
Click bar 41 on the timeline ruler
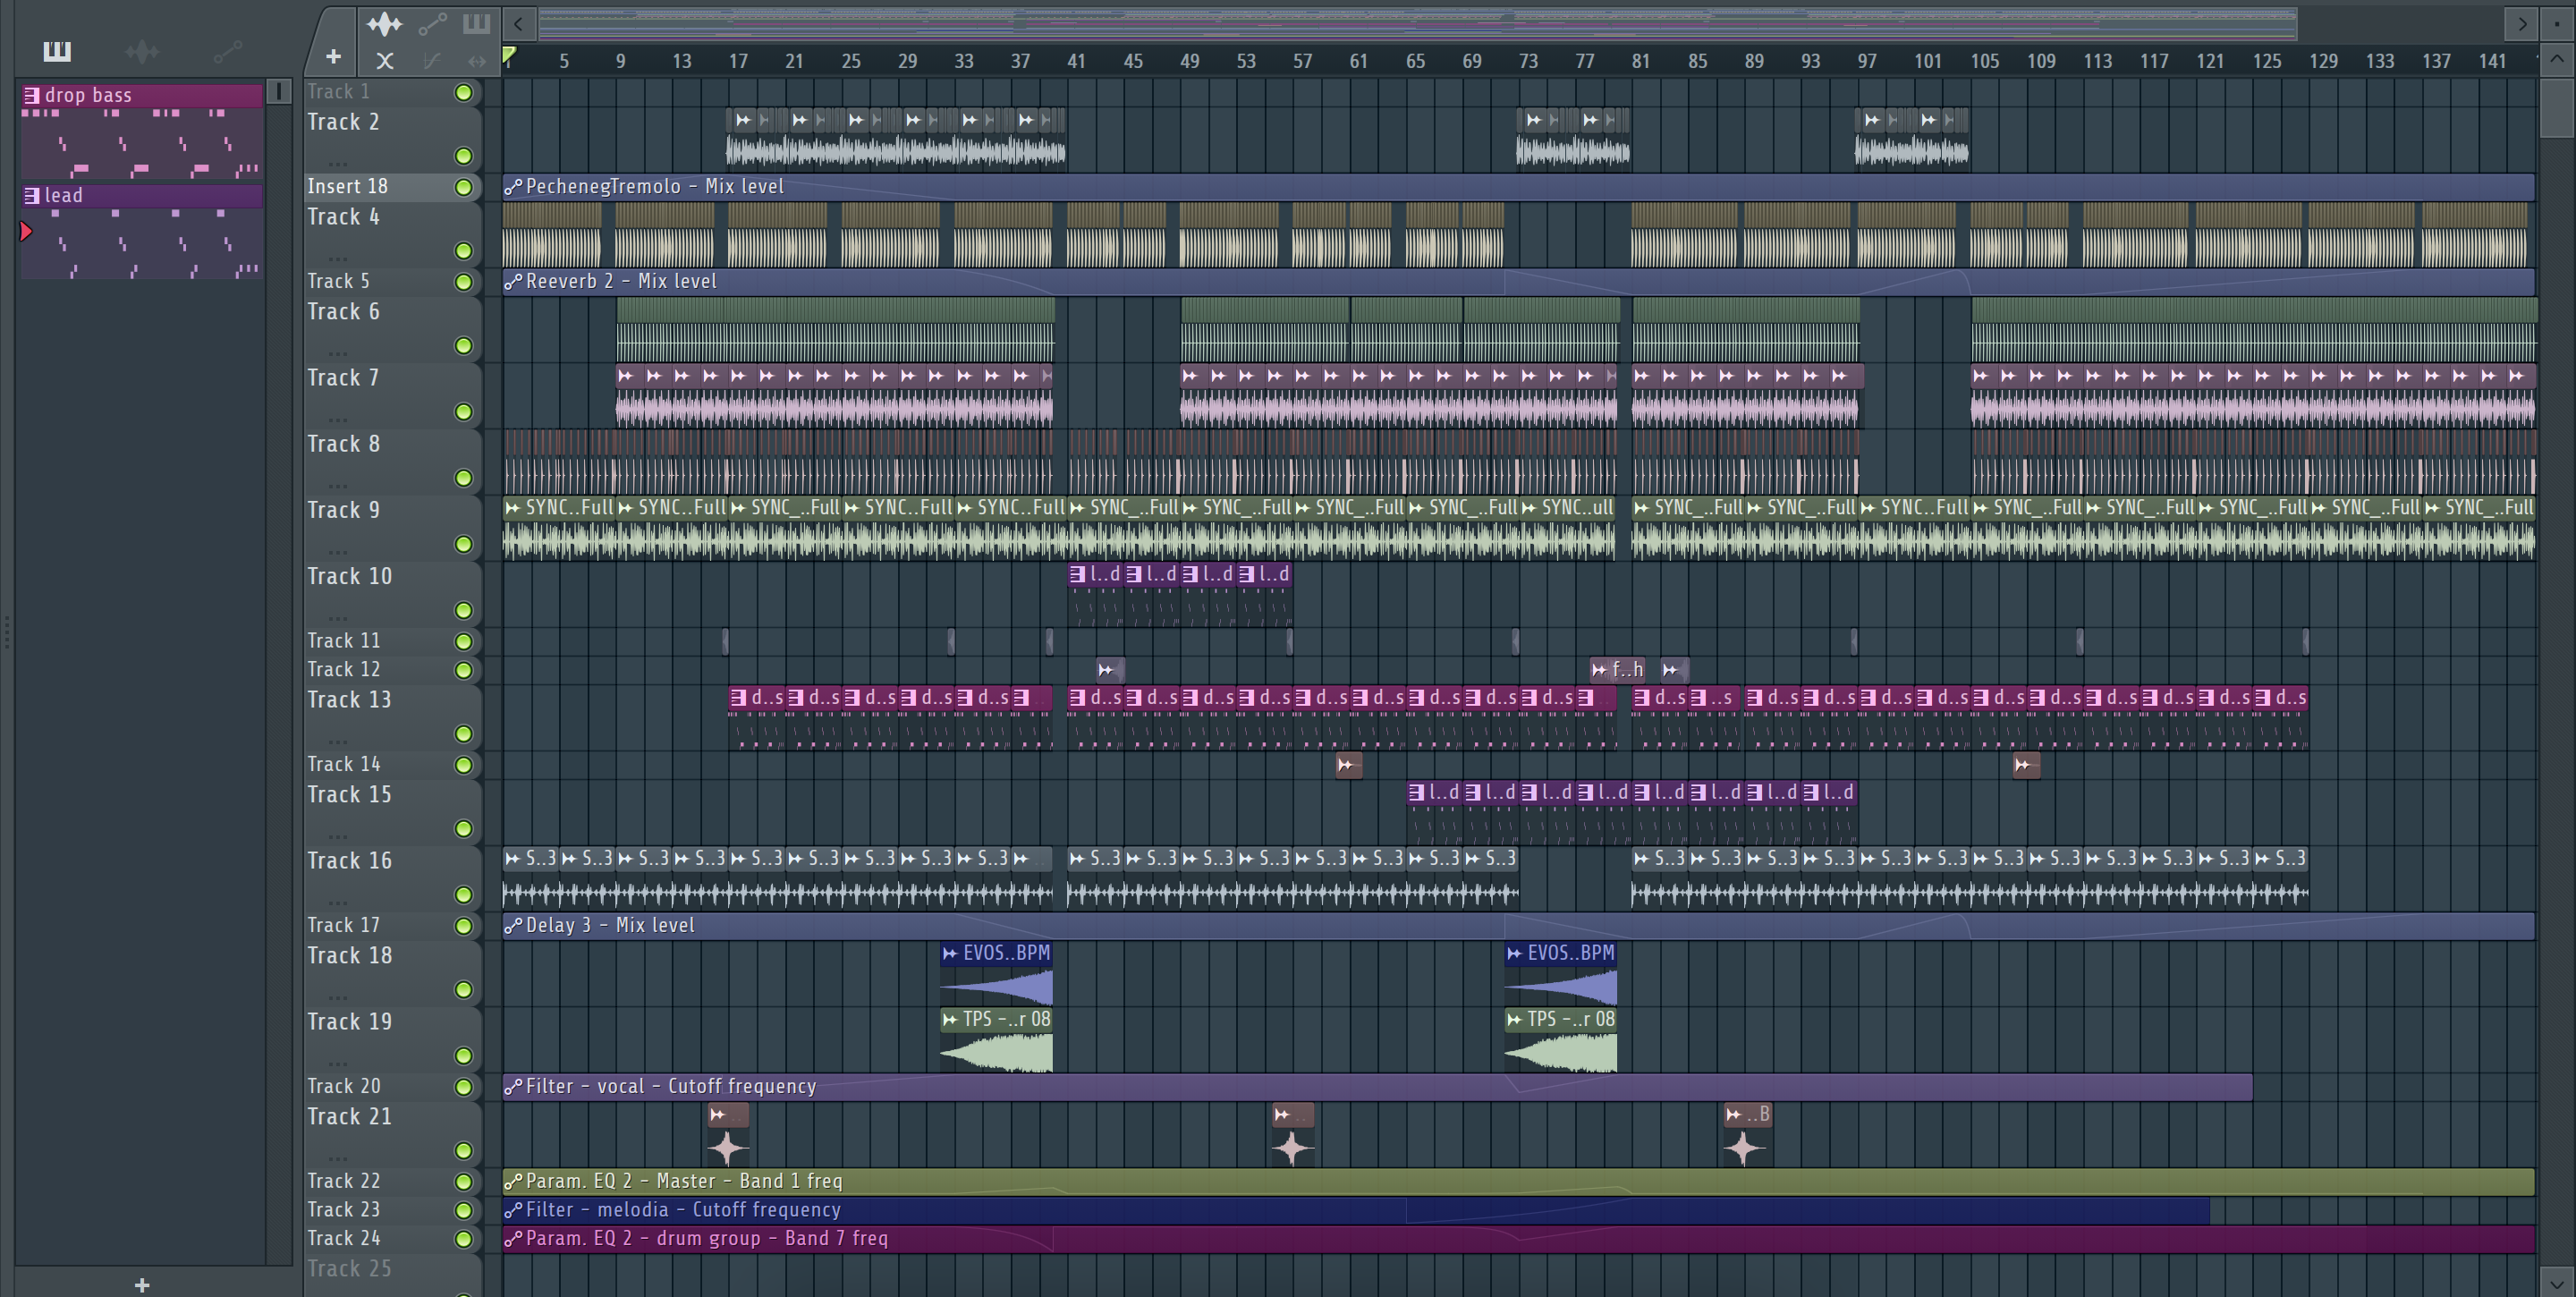pyautogui.click(x=1076, y=61)
